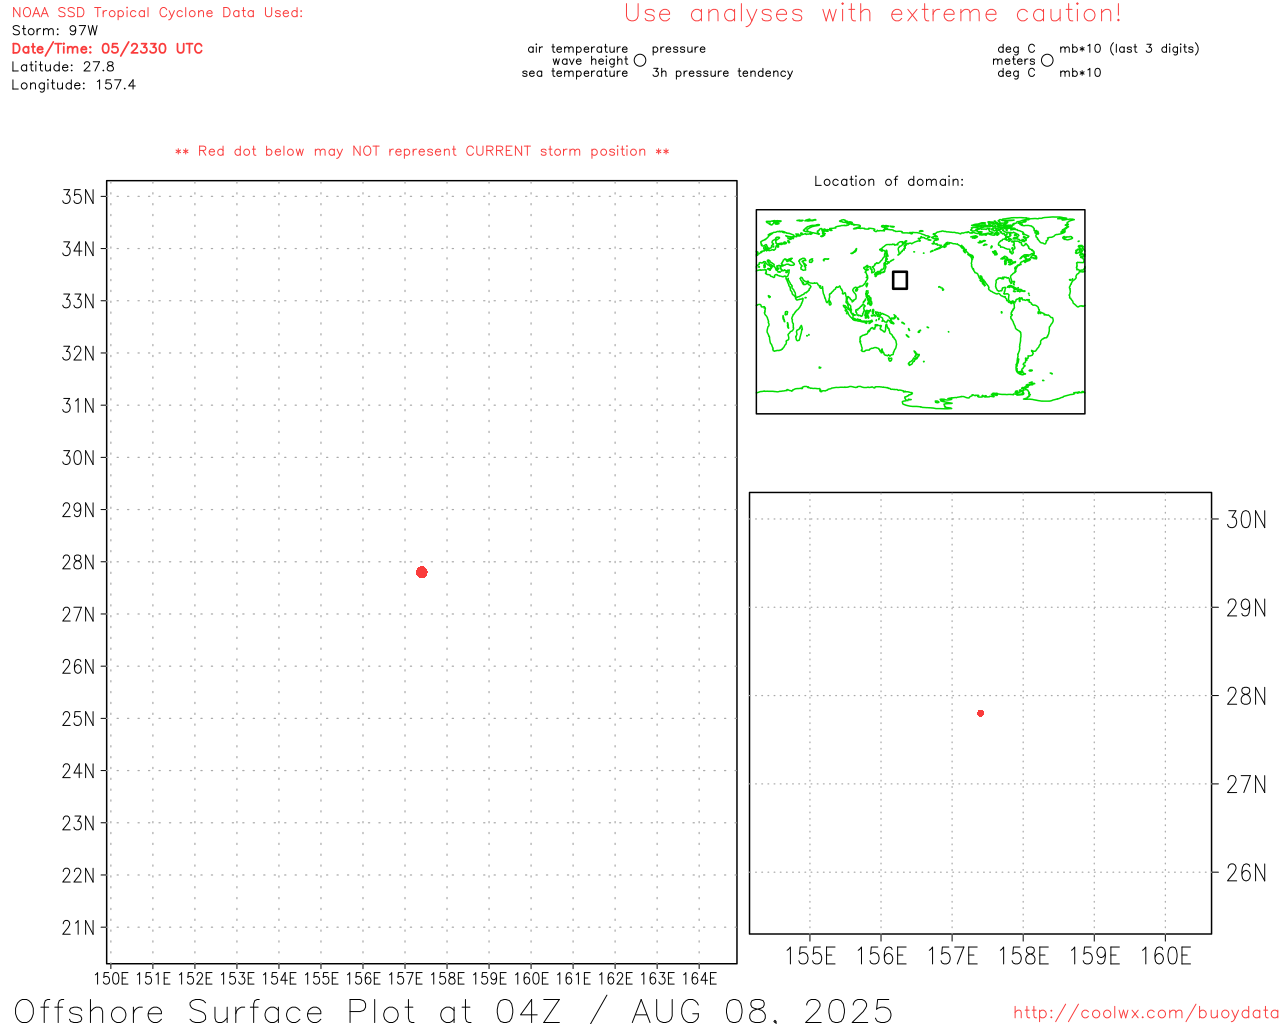
Task: Click the black domain rectangle on the world map
Action: point(900,280)
